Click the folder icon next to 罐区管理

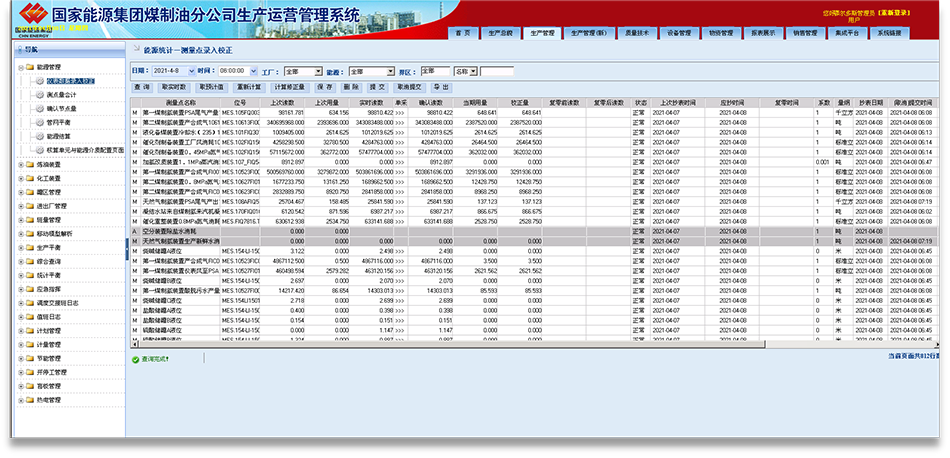point(30,193)
